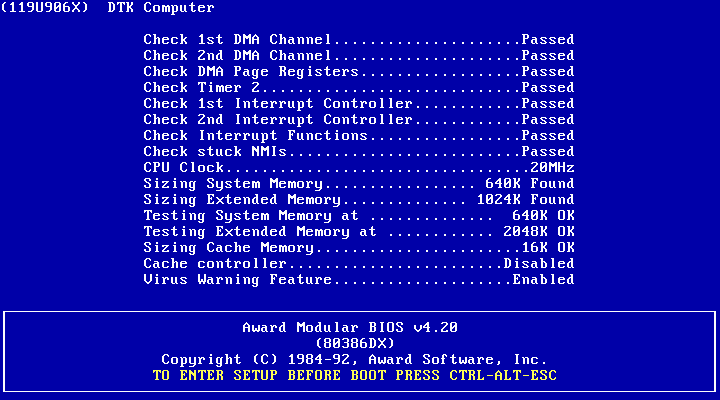
Task: Click the "640K Found" value
Action: click(x=530, y=184)
